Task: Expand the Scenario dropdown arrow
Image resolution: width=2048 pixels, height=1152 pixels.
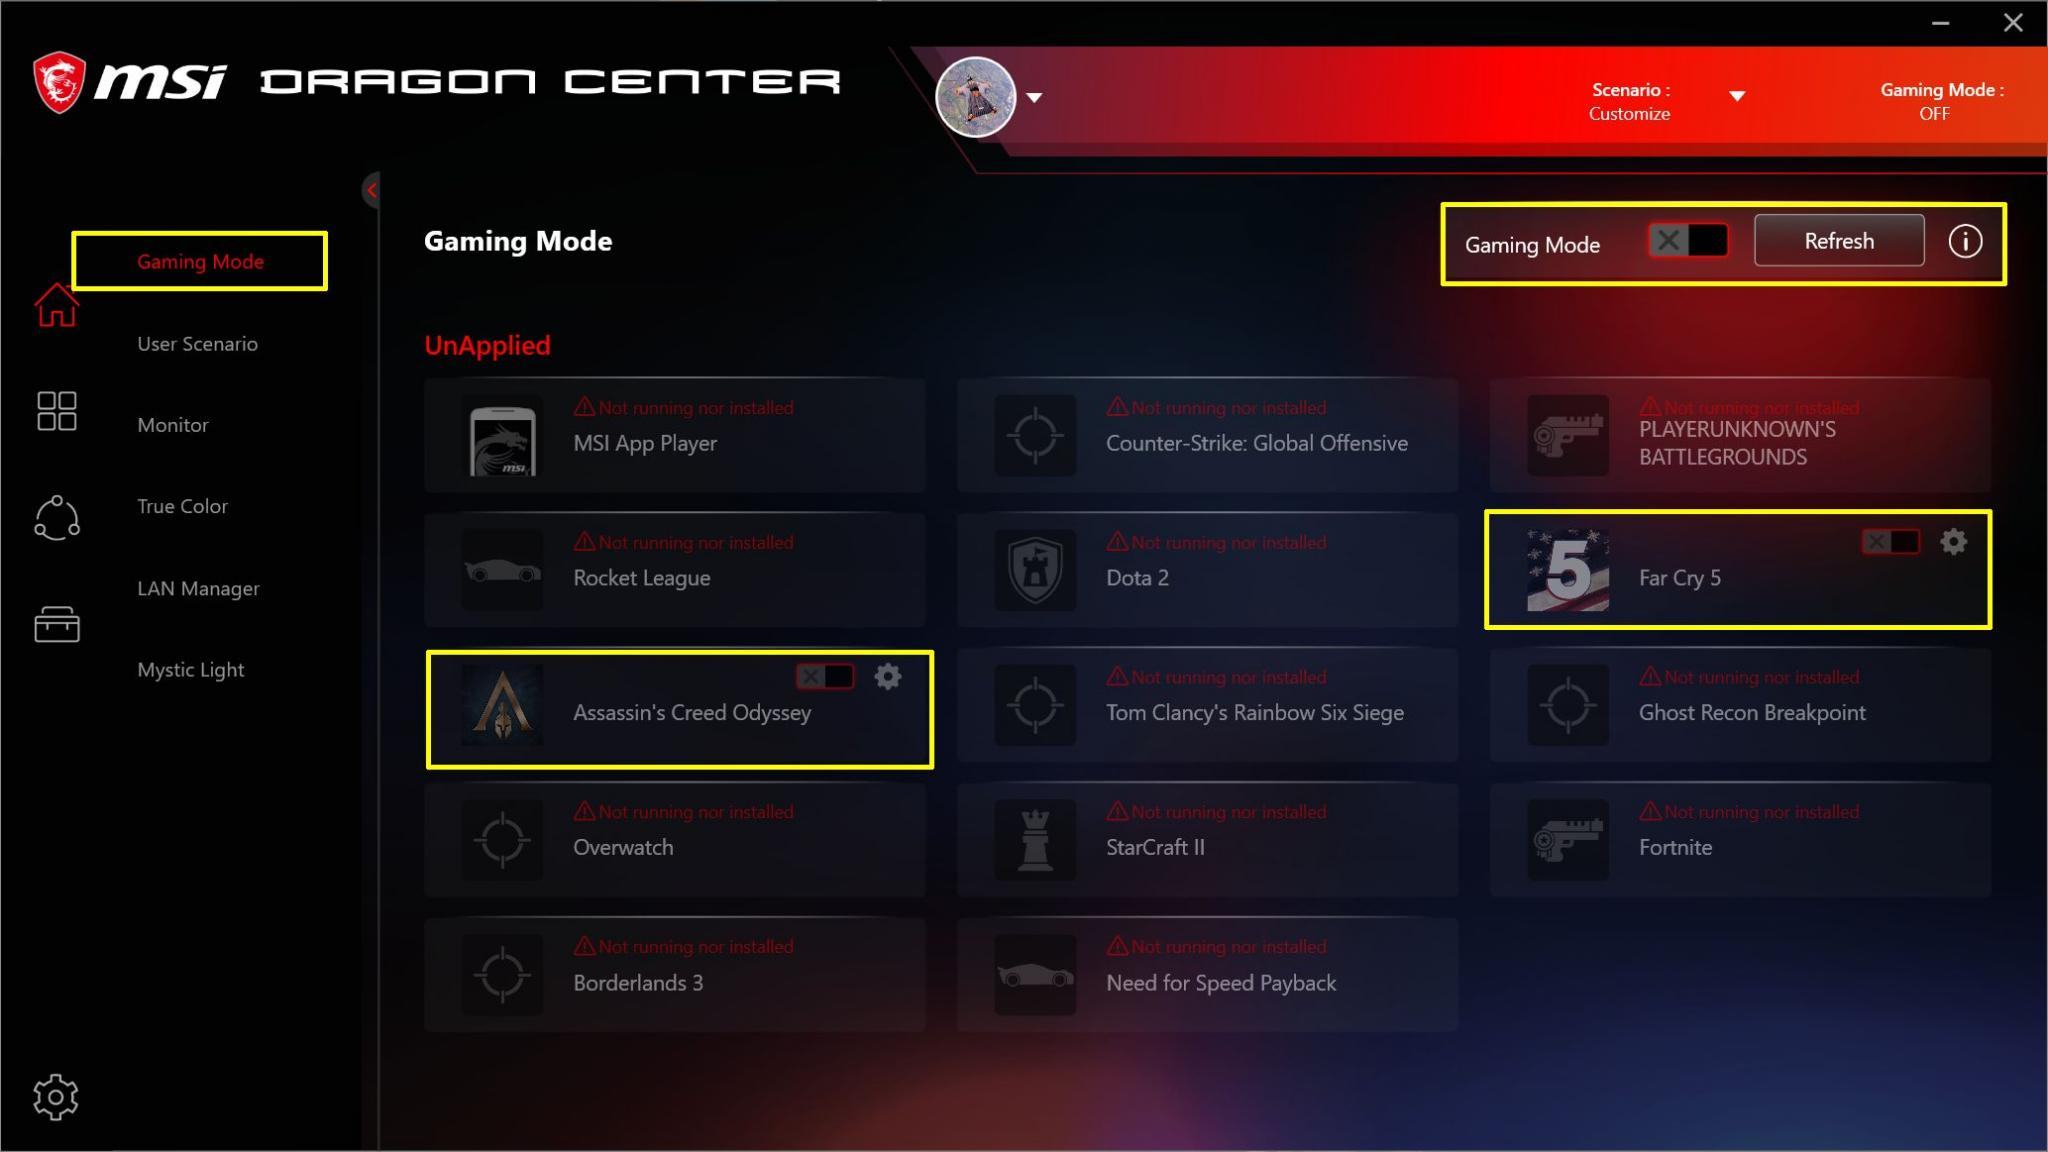Action: [x=1737, y=96]
